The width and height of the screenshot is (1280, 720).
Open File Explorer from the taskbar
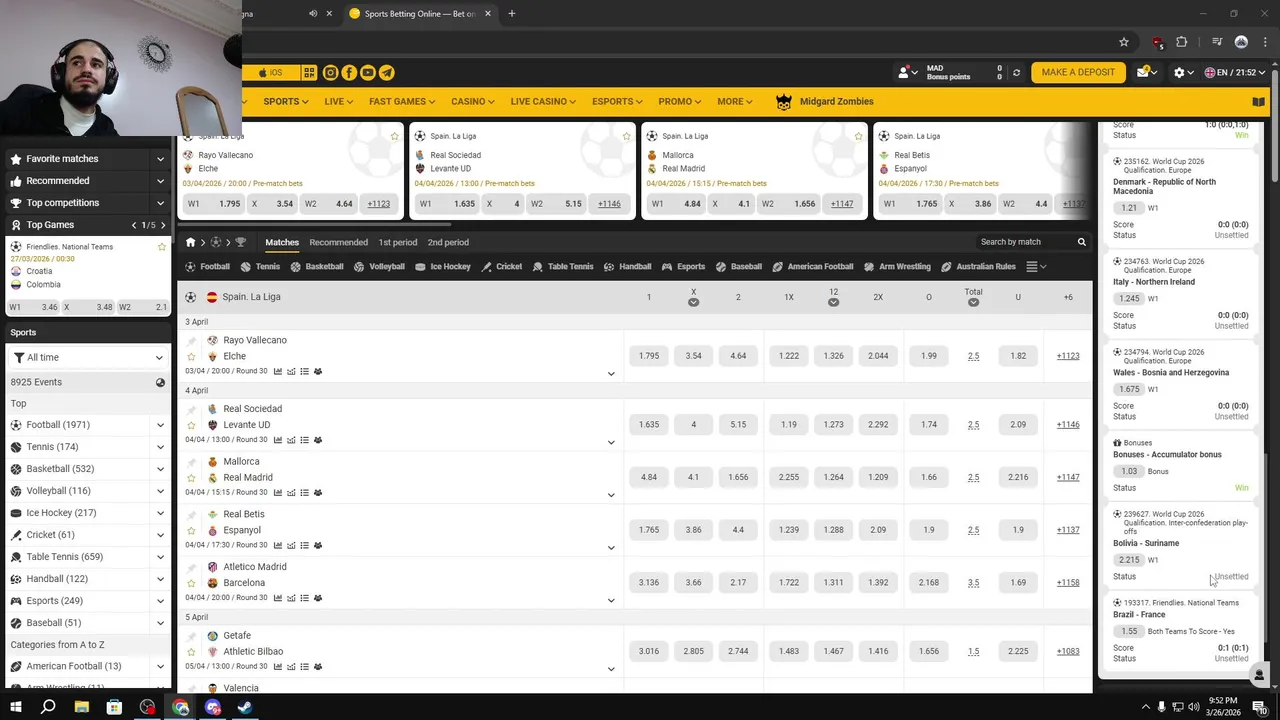(82, 707)
